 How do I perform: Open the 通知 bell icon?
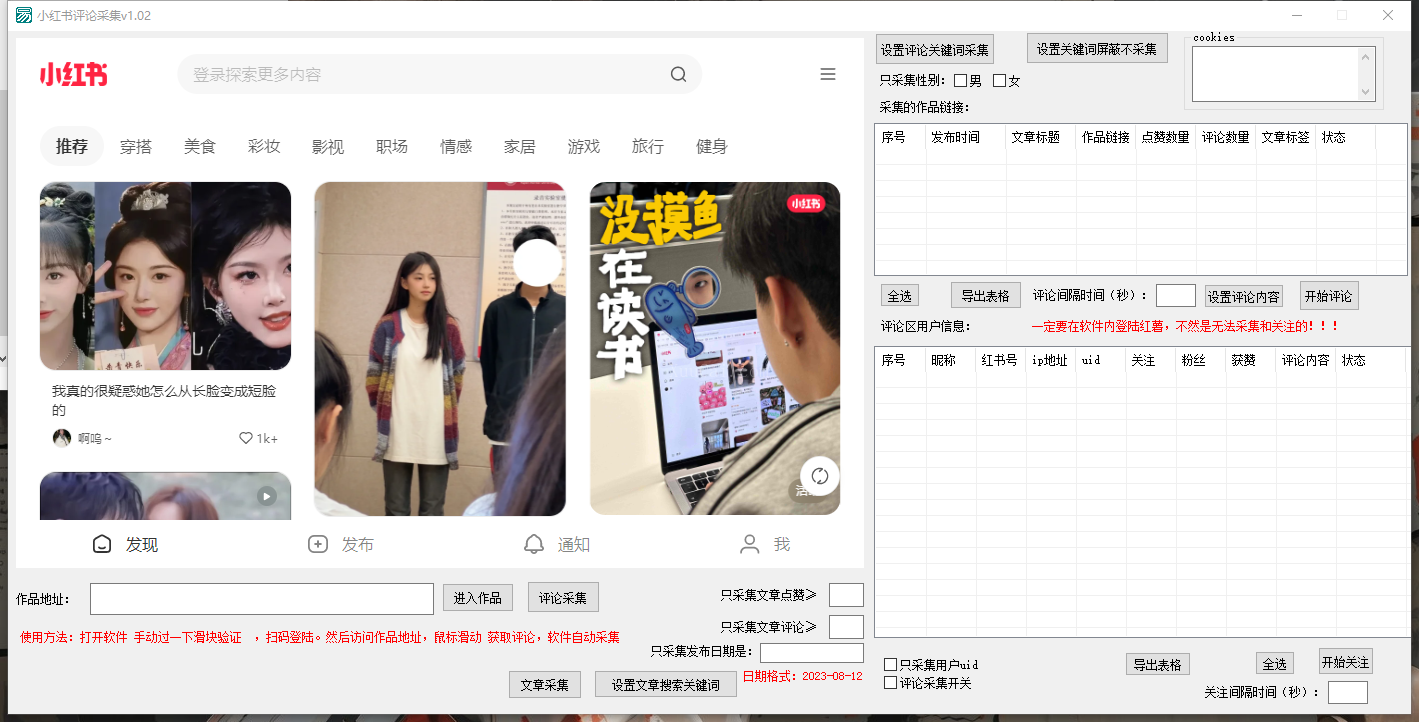535,544
